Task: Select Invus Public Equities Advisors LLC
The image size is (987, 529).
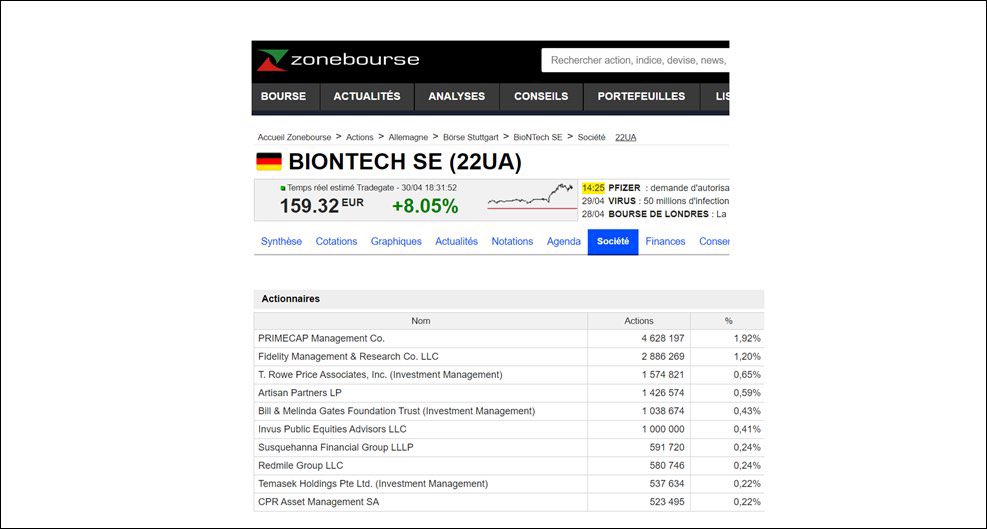Action: click(x=509, y=429)
